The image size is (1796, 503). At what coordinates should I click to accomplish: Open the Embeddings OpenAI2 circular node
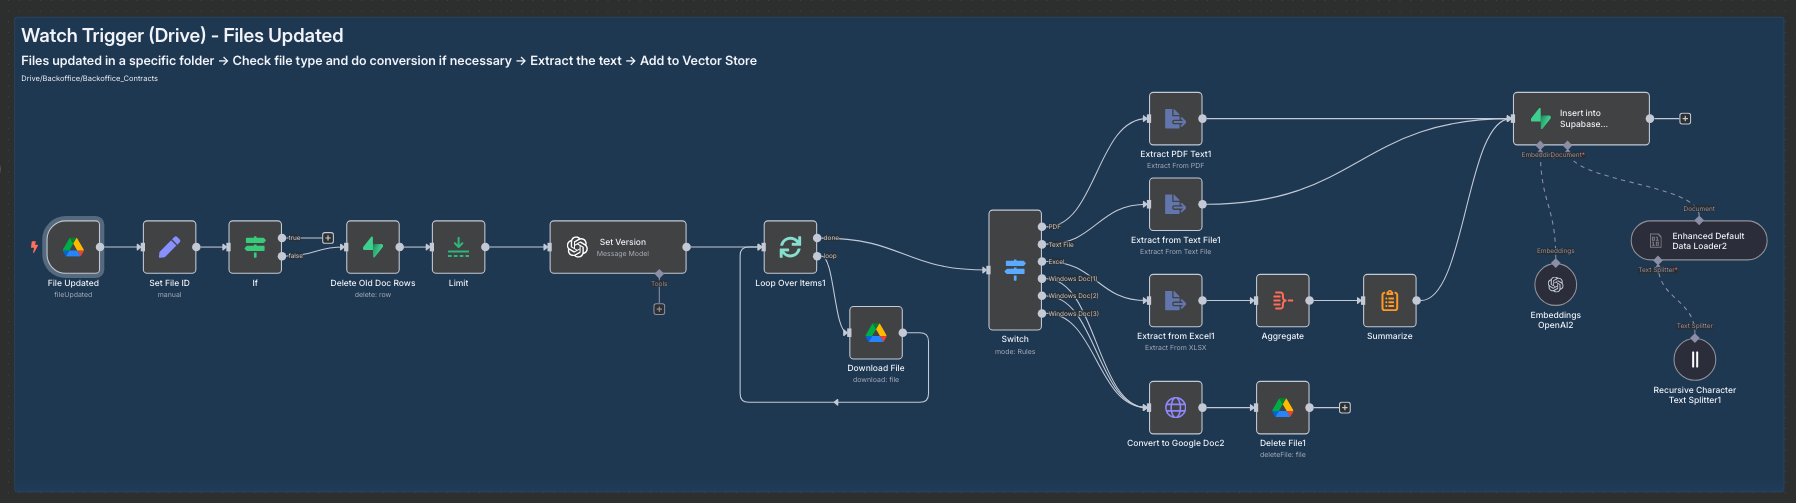click(1555, 285)
